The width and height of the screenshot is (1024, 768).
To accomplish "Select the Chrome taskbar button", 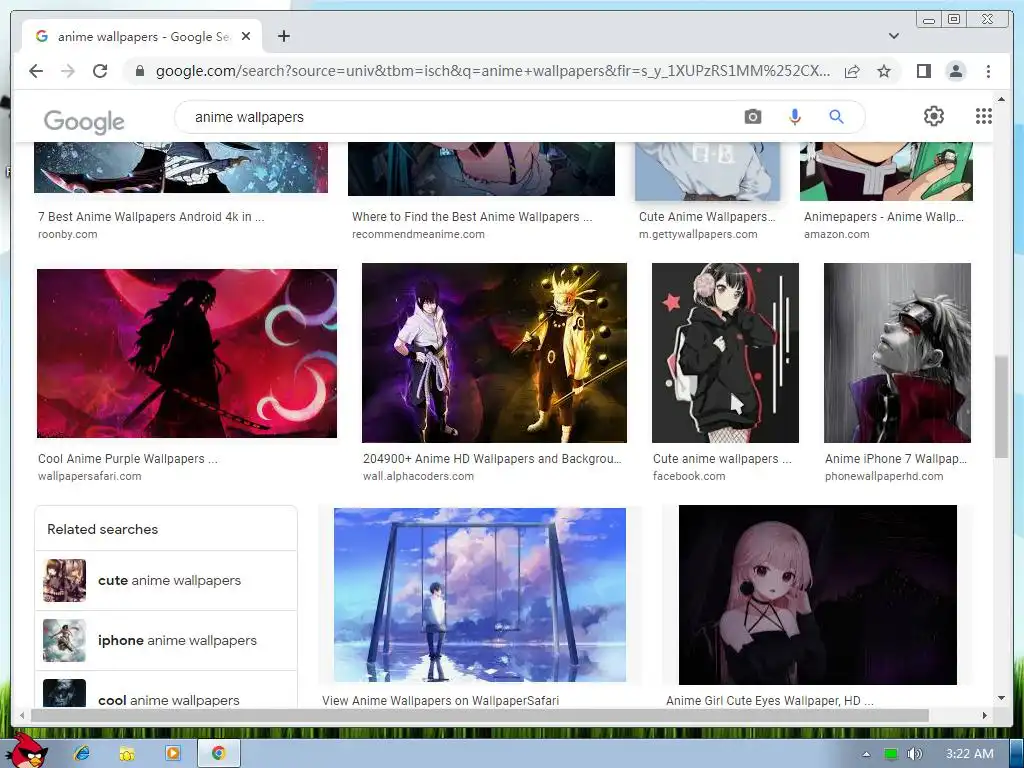I will pos(218,754).
